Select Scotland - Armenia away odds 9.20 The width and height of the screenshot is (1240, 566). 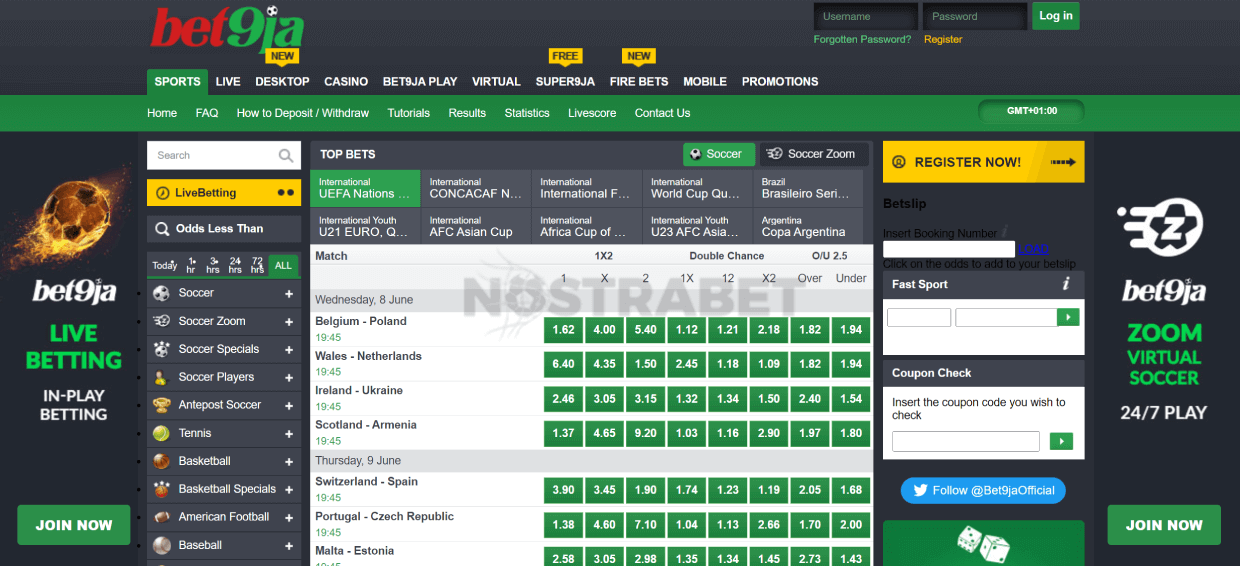645,433
